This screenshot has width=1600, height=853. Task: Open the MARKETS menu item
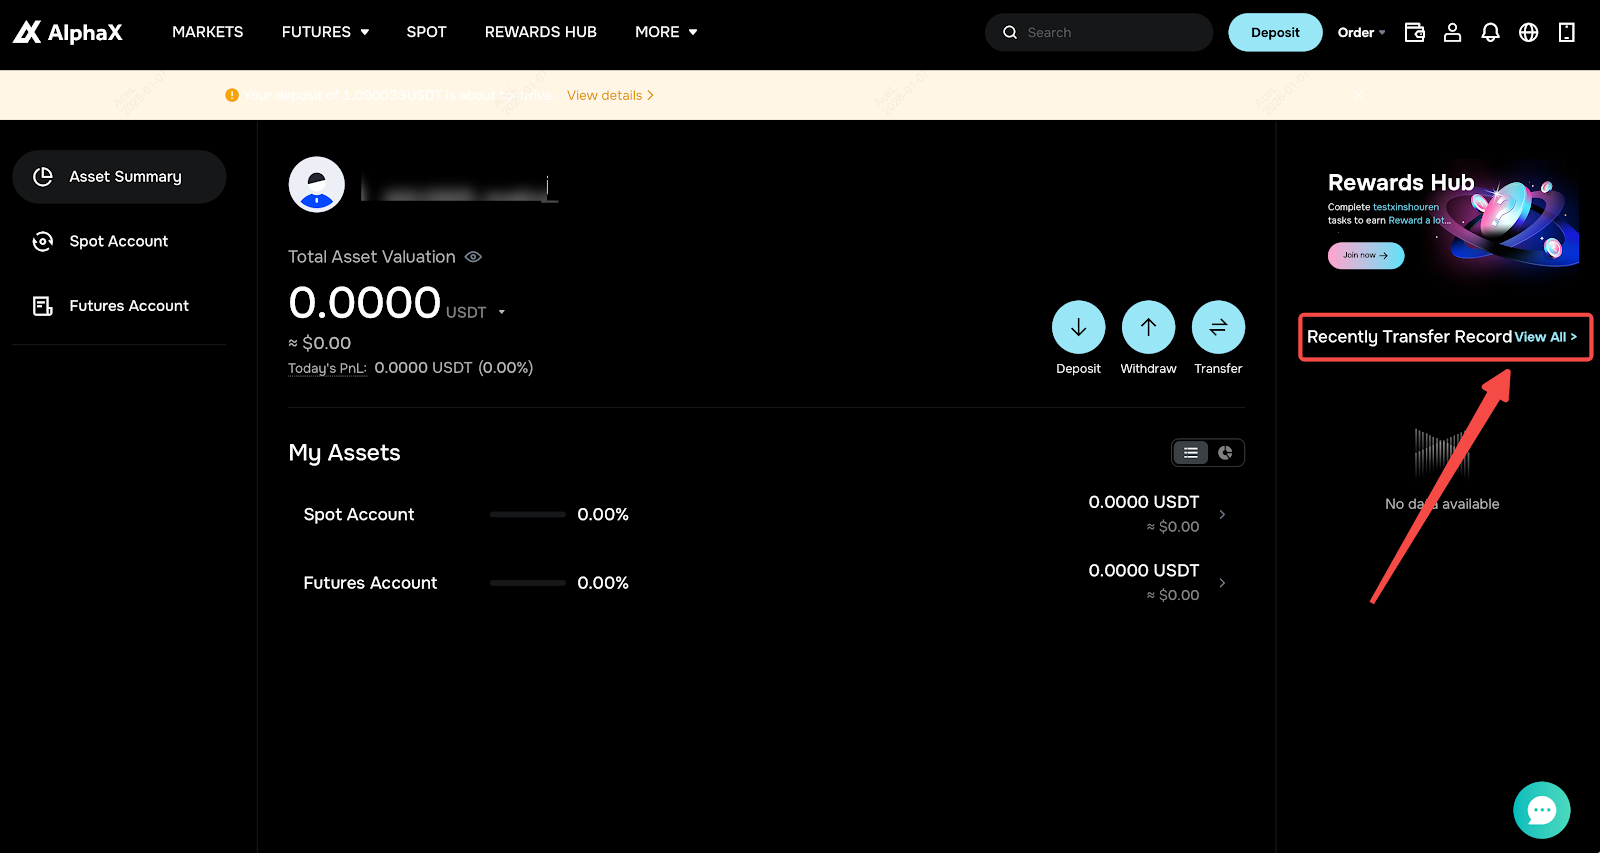(207, 32)
